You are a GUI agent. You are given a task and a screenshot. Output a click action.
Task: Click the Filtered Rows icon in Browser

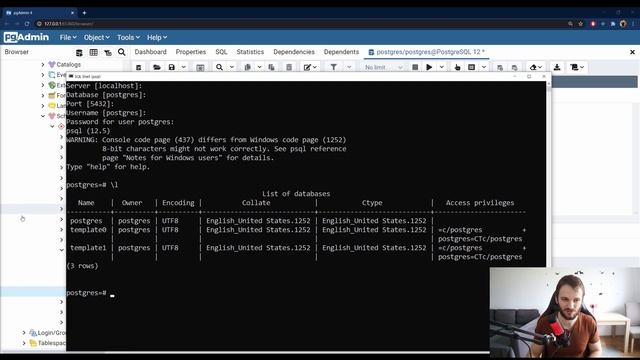click(x=108, y=52)
